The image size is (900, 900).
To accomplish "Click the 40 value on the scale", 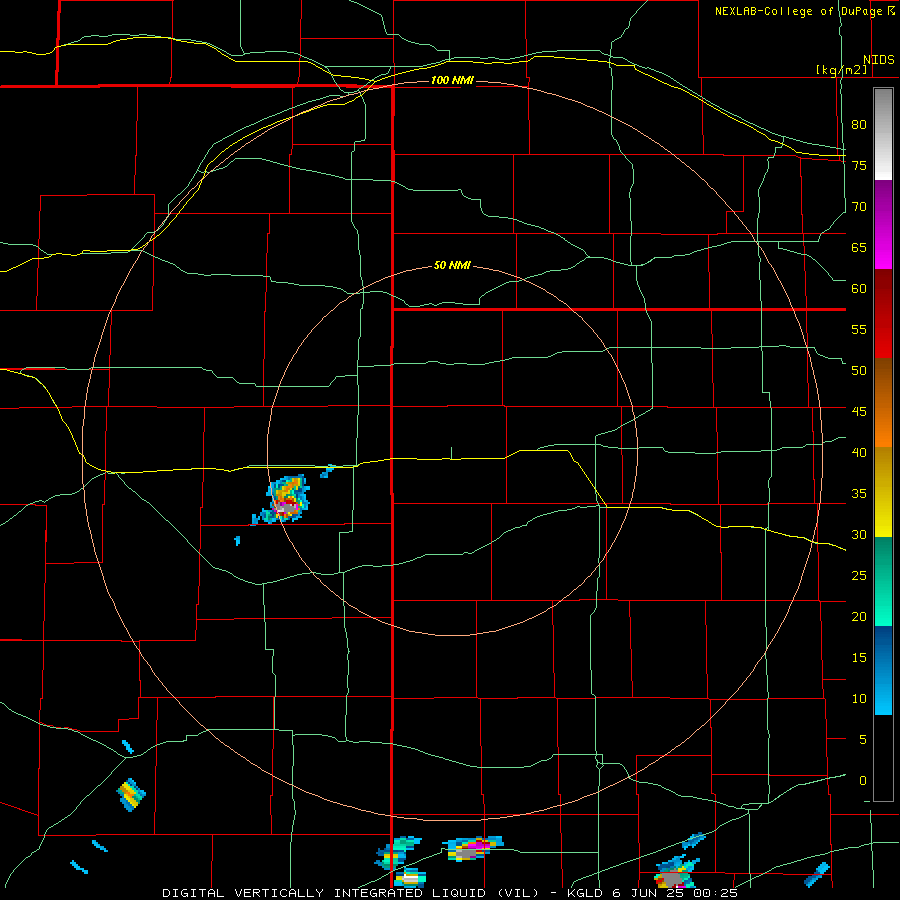I will pyautogui.click(x=859, y=452).
